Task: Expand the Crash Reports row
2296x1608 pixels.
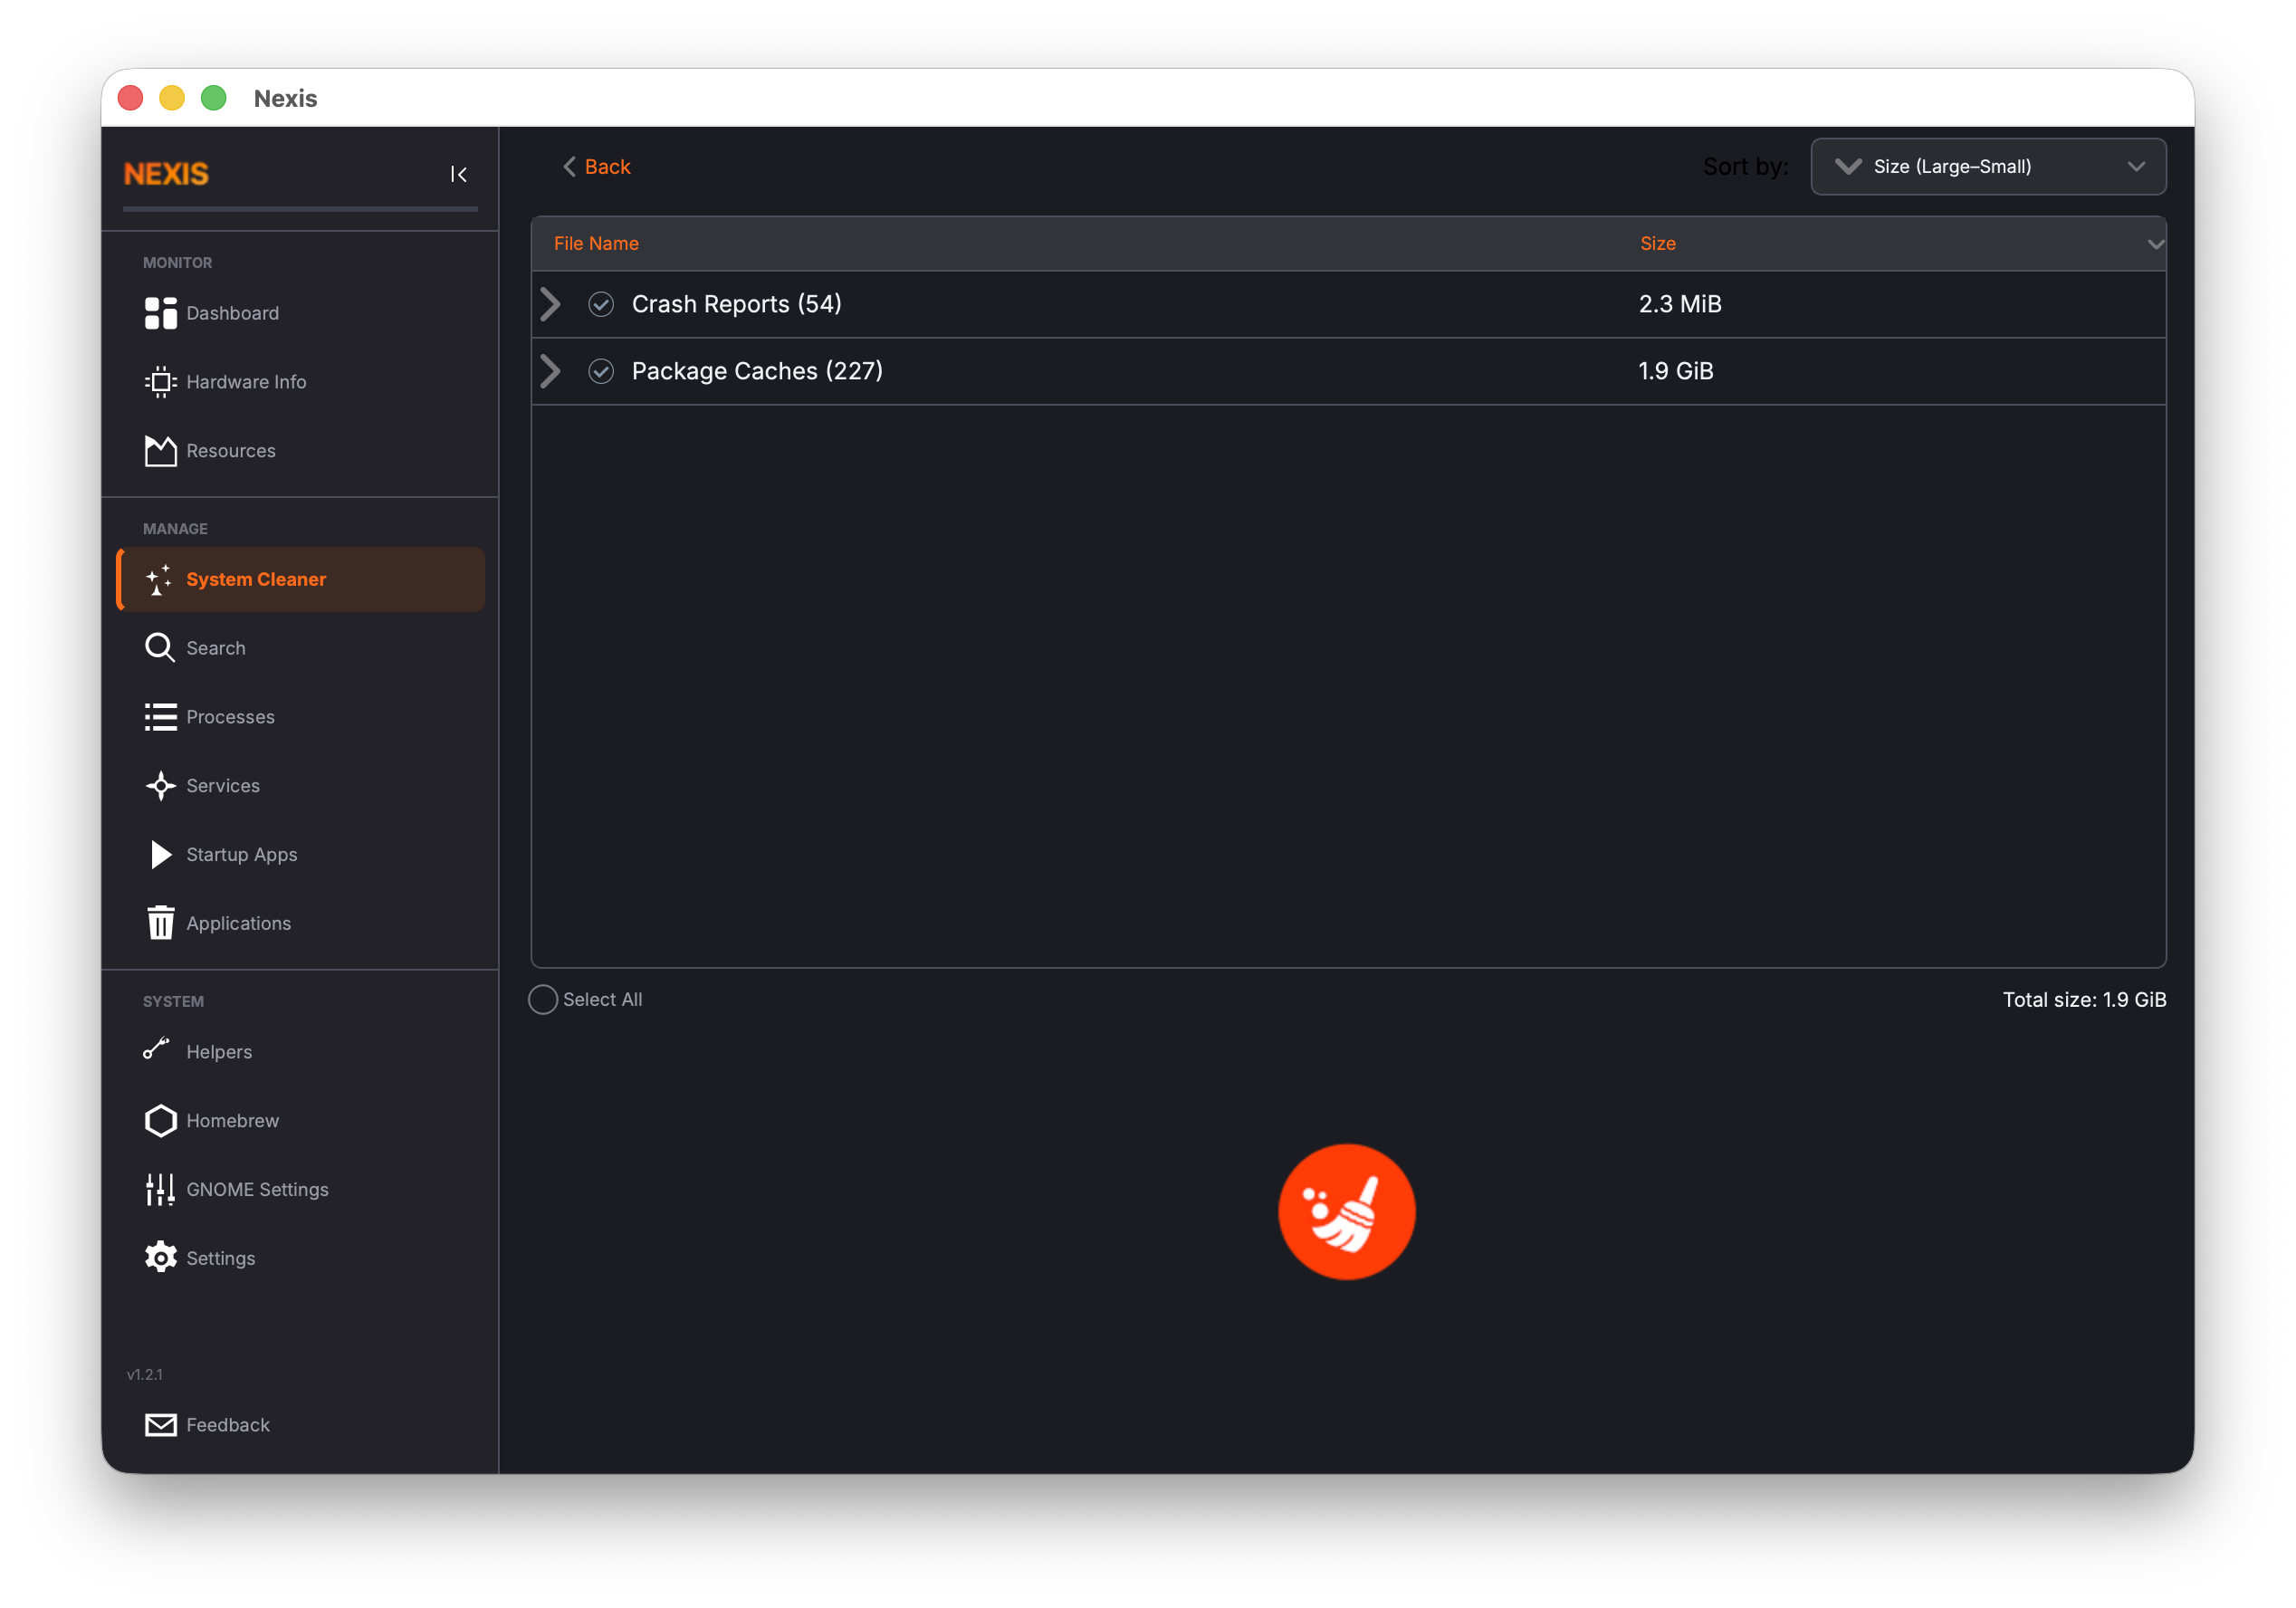Action: (x=550, y=304)
